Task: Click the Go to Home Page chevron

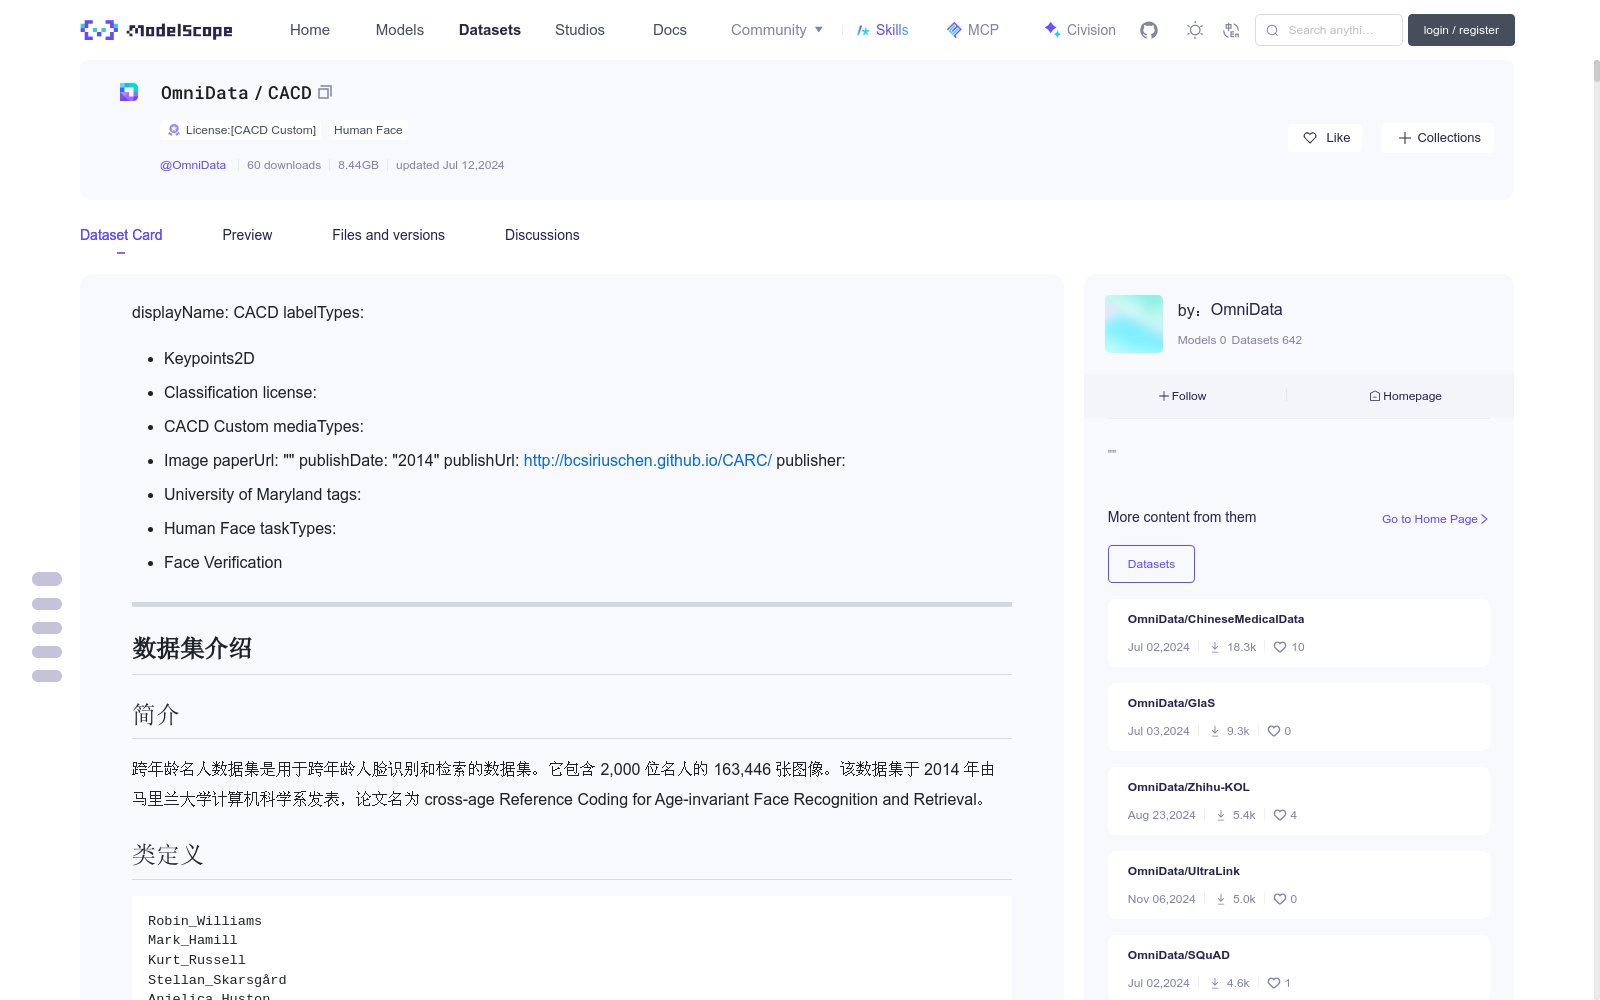Action: (x=1484, y=519)
